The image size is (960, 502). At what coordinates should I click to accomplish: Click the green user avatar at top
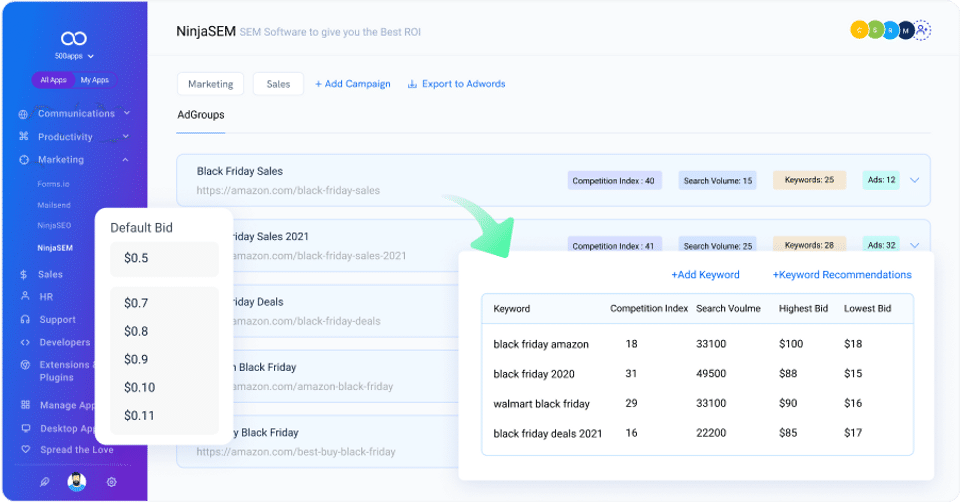pos(875,30)
